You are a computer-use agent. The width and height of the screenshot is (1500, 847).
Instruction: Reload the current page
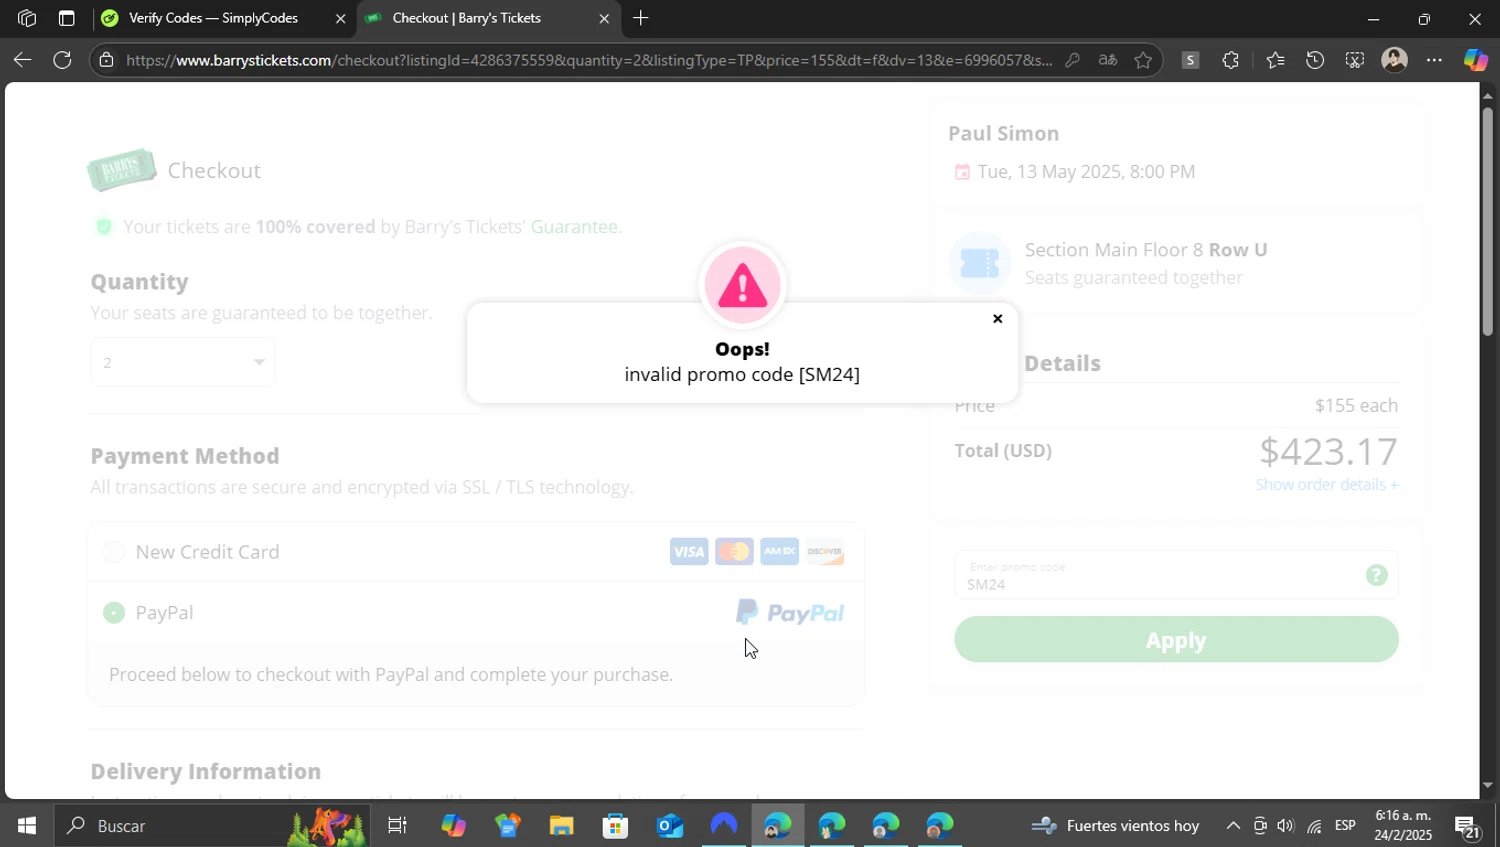[62, 60]
